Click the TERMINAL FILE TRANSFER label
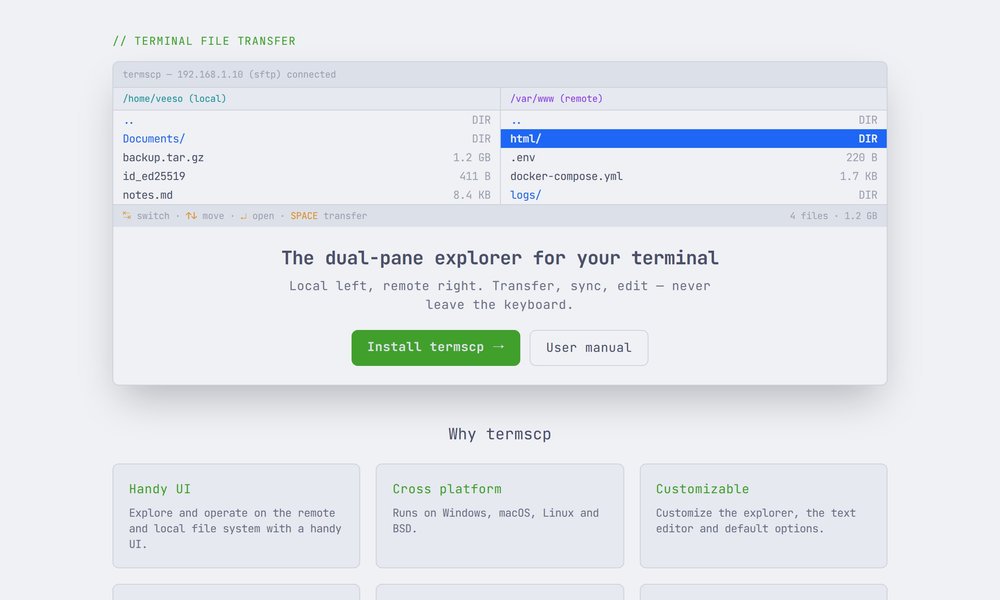Viewport: 1000px width, 600px height. coord(204,41)
